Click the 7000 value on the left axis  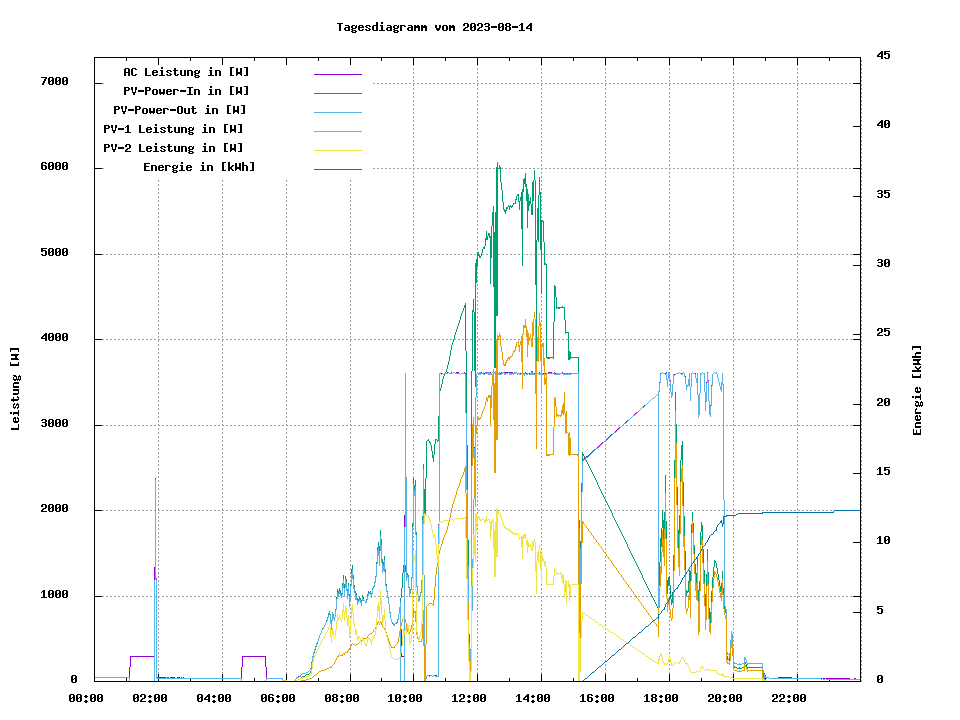(54, 82)
